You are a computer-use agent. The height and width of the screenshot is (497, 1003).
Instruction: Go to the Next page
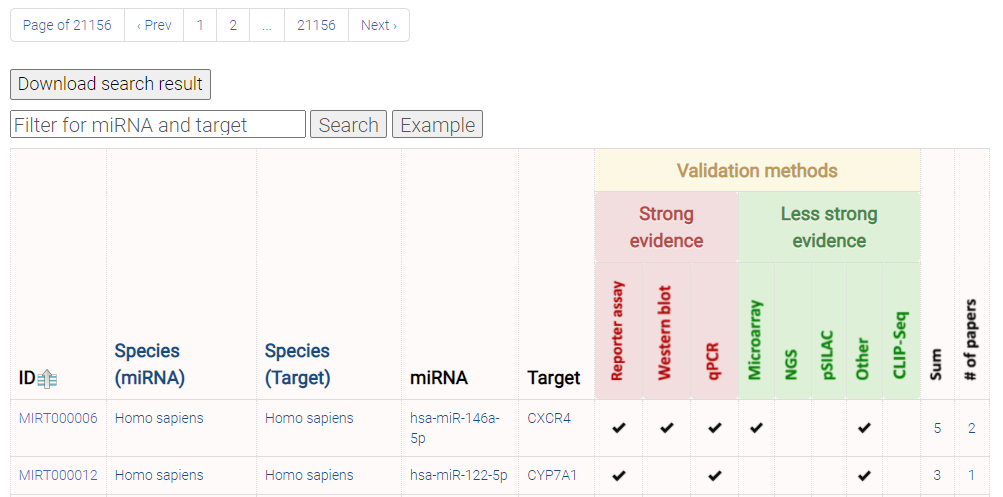coord(379,26)
